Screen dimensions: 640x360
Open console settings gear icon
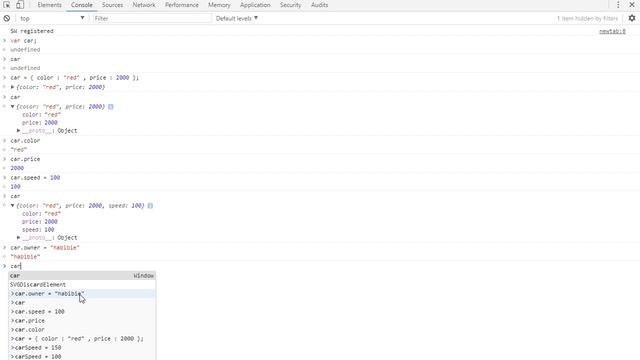click(632, 18)
